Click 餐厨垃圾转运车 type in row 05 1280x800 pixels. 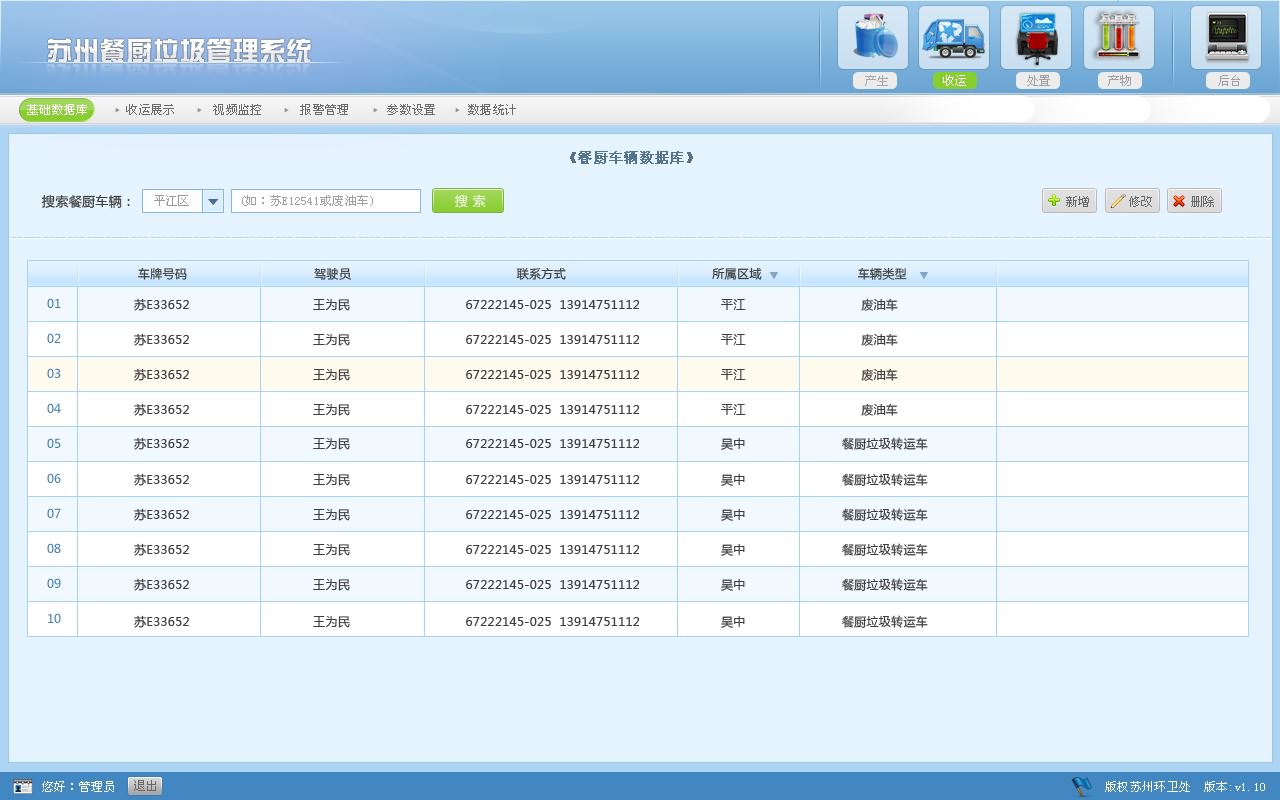[x=885, y=444]
